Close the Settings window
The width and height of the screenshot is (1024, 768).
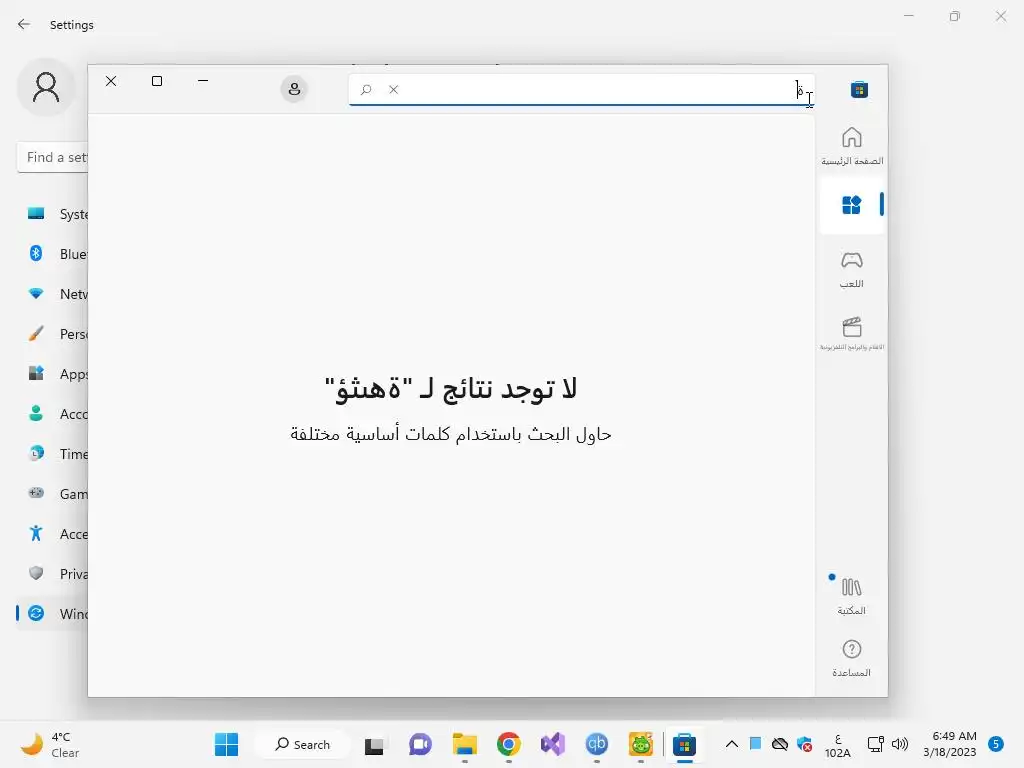pyautogui.click(x=1000, y=16)
